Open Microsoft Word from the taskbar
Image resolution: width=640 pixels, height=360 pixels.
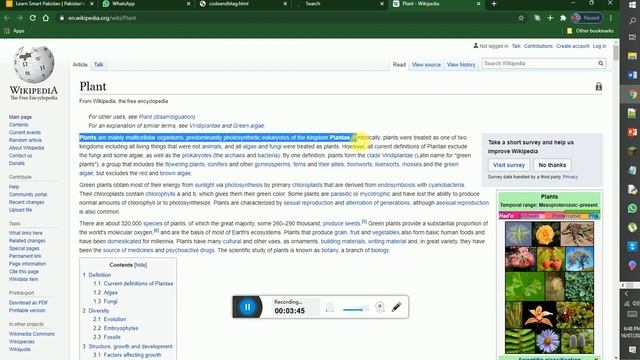pos(632,75)
